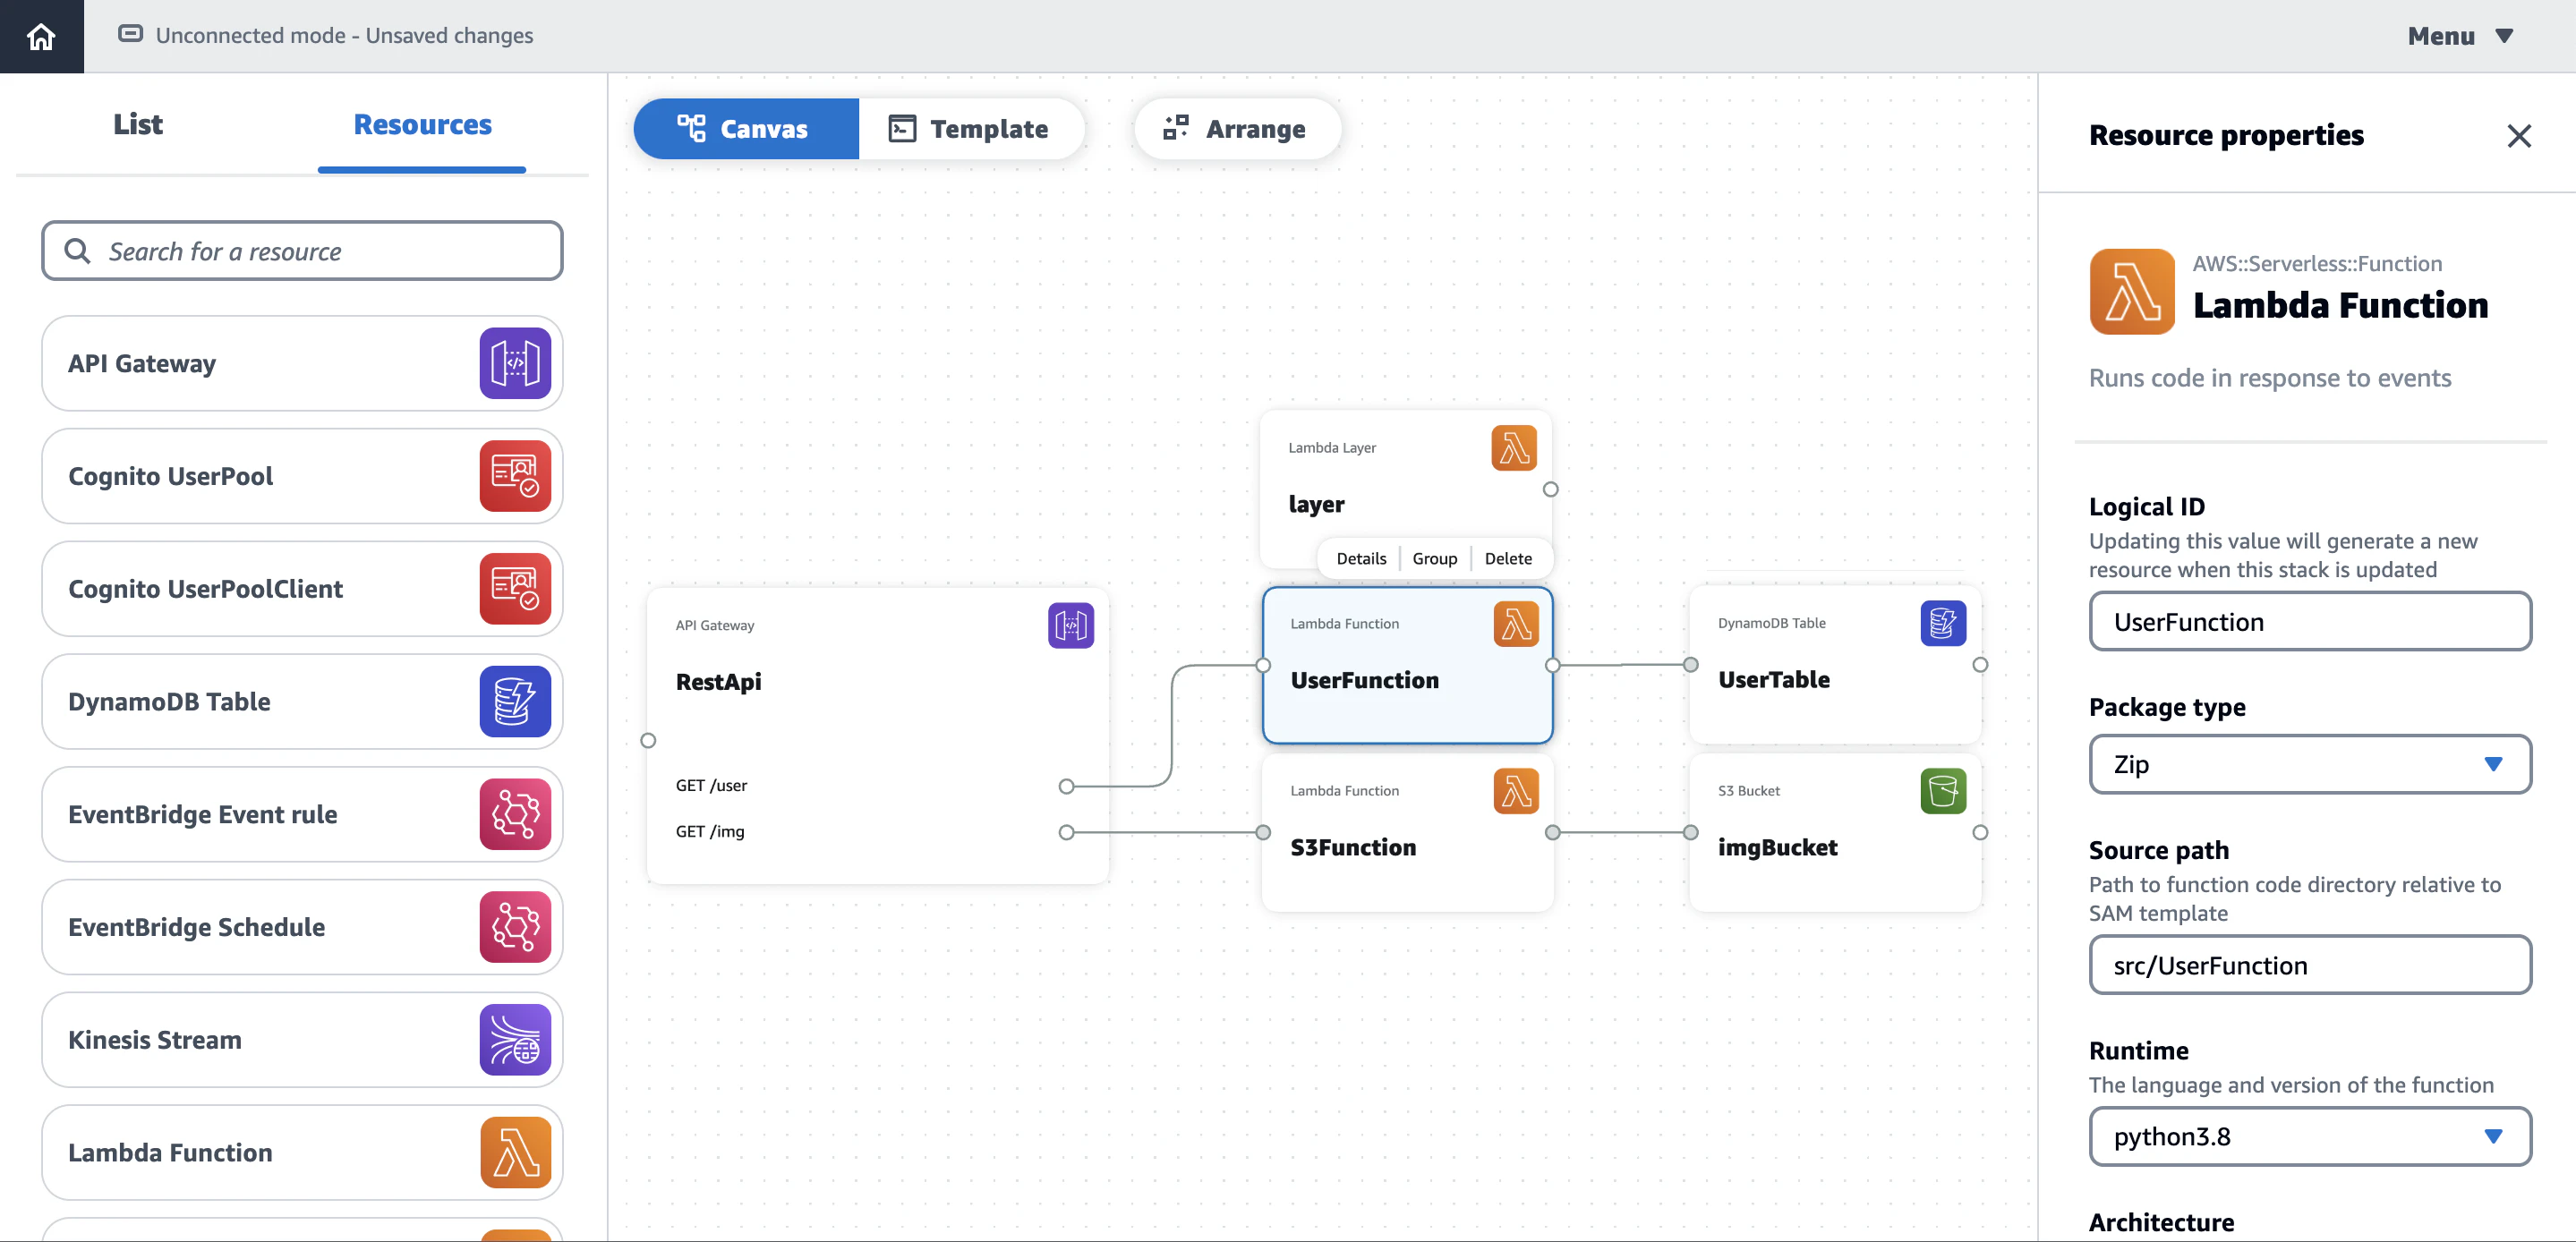Click the imgBucket left input port
Screen dimensions: 2576x1242
(x=1690, y=832)
